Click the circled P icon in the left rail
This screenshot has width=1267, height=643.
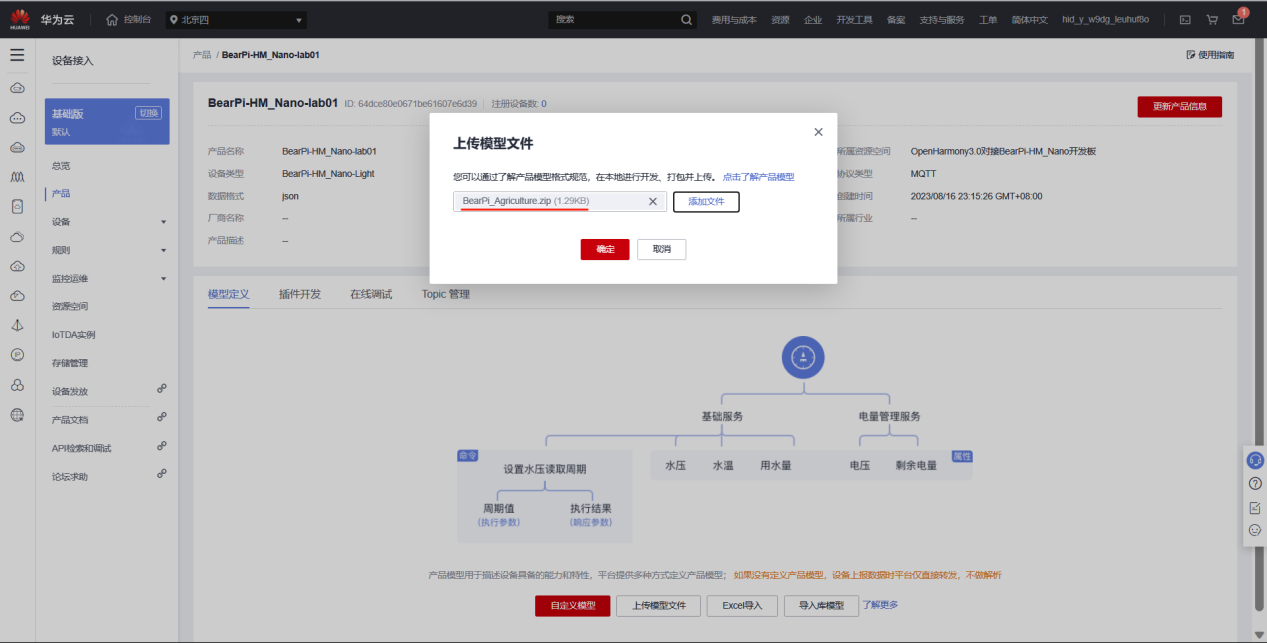point(17,355)
